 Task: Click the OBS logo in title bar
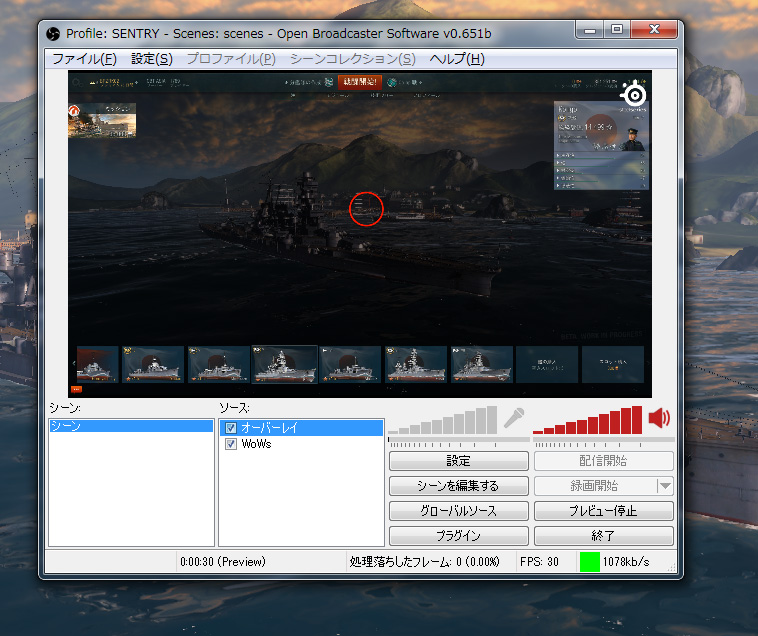(x=53, y=34)
